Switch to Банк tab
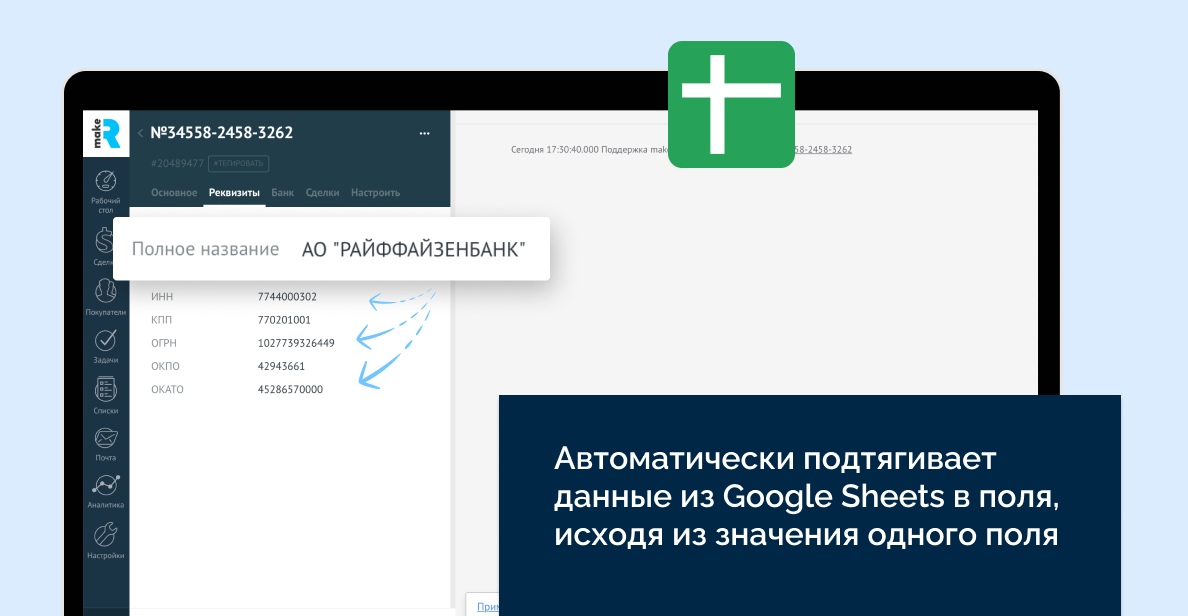The image size is (1188, 616). point(283,192)
